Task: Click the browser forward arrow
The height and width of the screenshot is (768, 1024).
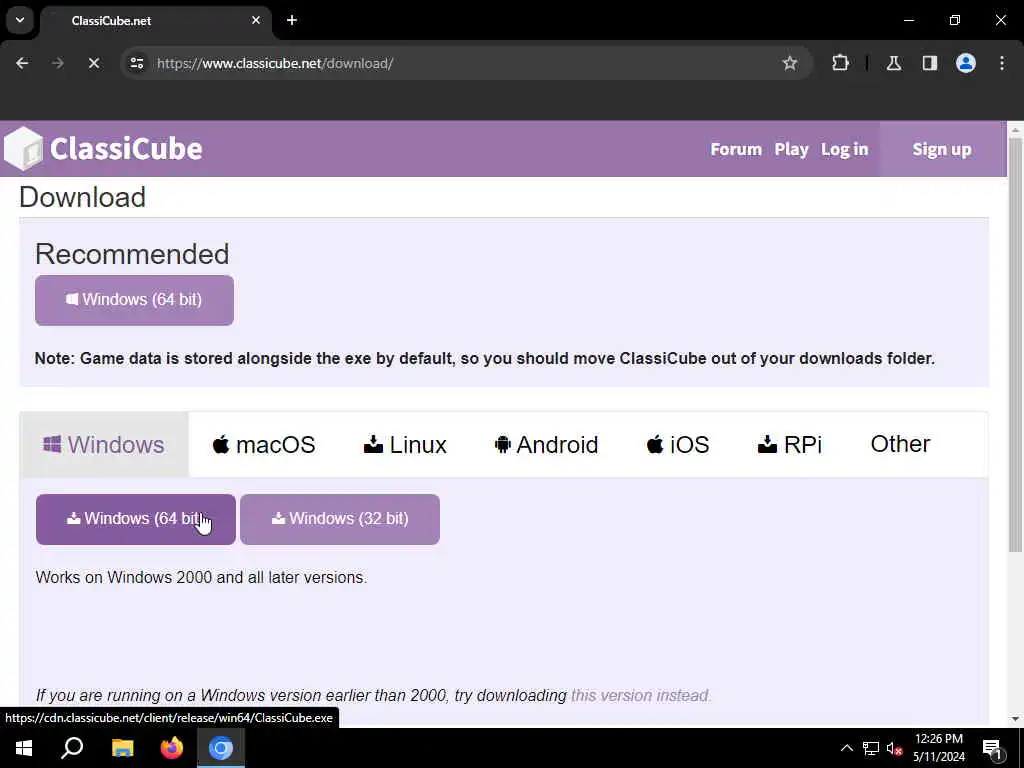Action: point(58,63)
